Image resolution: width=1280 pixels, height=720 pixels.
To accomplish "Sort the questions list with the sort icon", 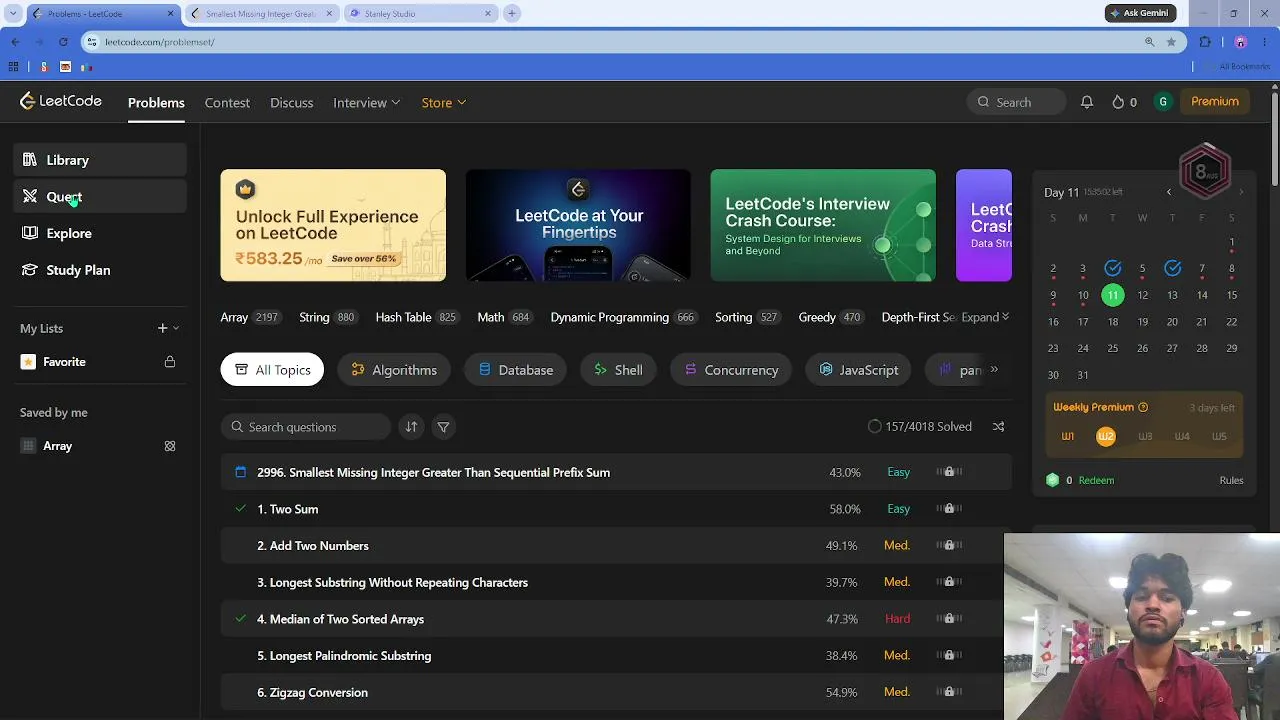I will [x=411, y=427].
